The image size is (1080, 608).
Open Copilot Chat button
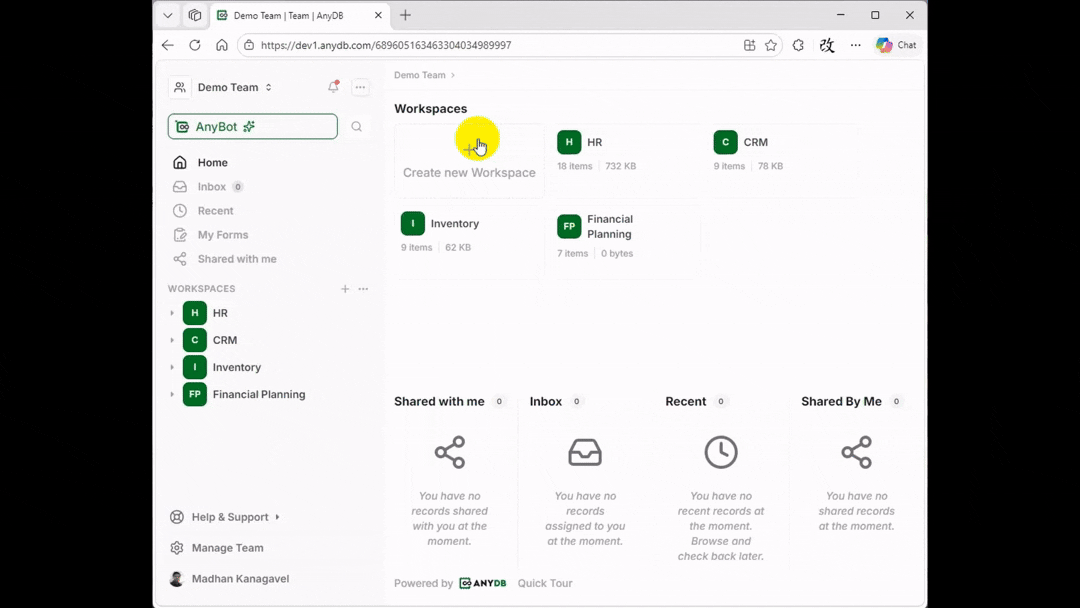click(896, 45)
